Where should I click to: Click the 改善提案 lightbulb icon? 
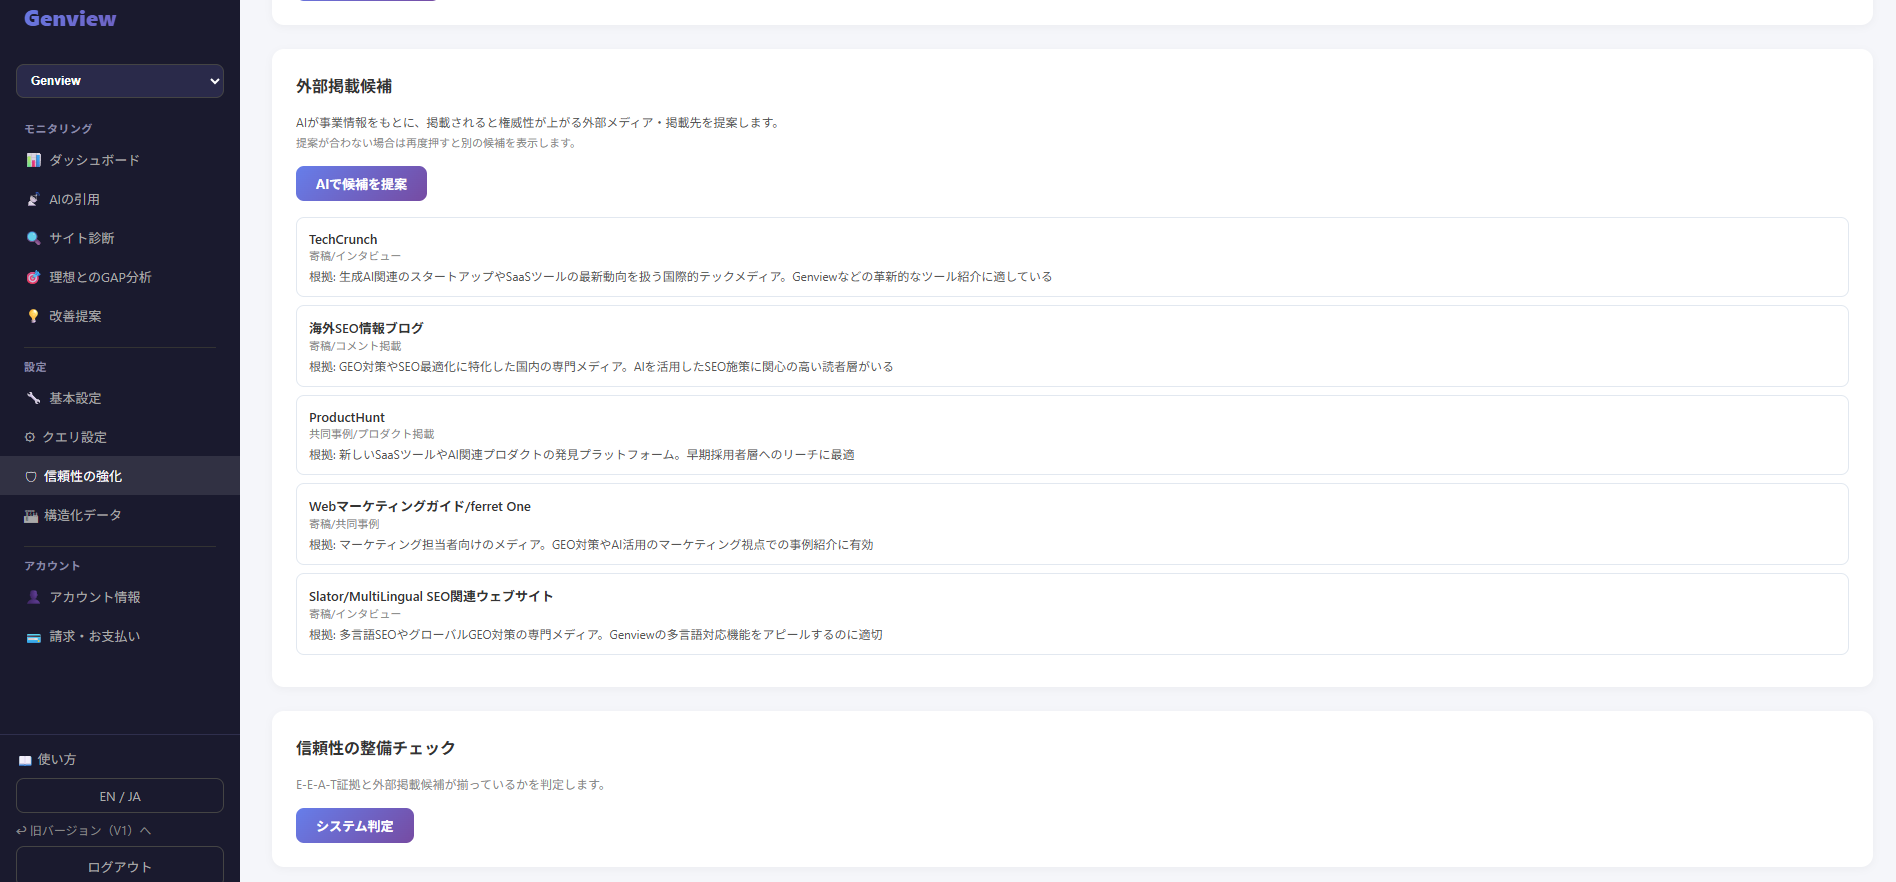(x=34, y=316)
